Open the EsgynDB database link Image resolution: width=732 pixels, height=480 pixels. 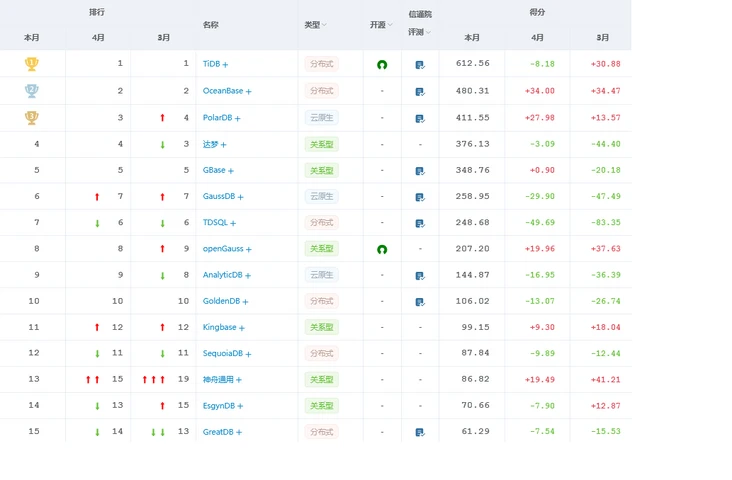point(218,406)
